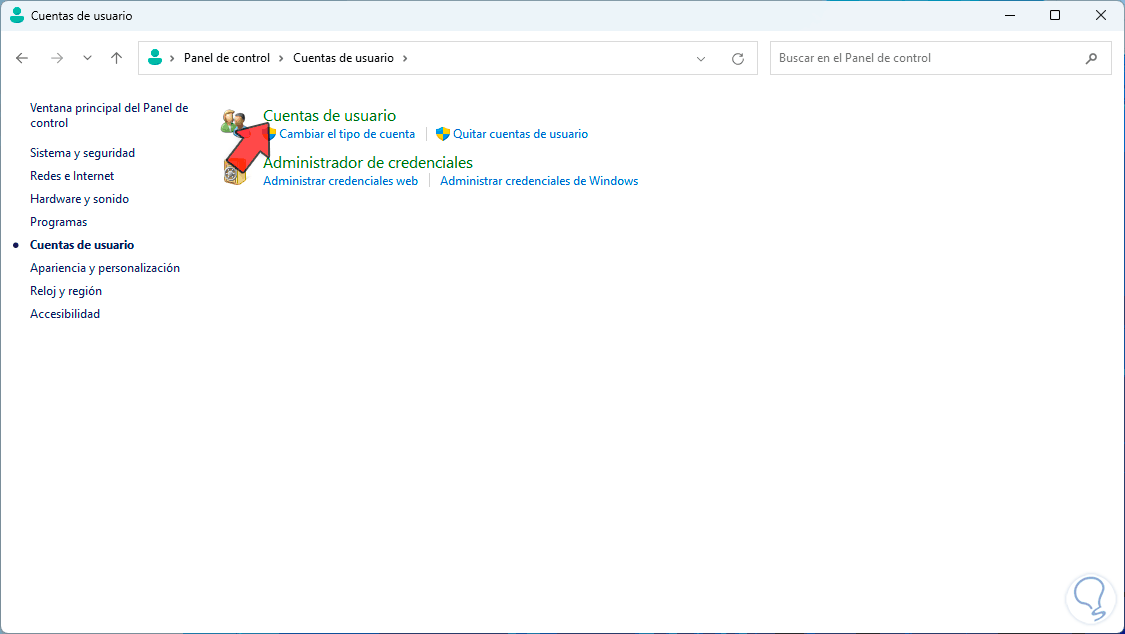Image resolution: width=1125 pixels, height=634 pixels.
Task: Open Hardware y sonido category
Action: pos(80,199)
